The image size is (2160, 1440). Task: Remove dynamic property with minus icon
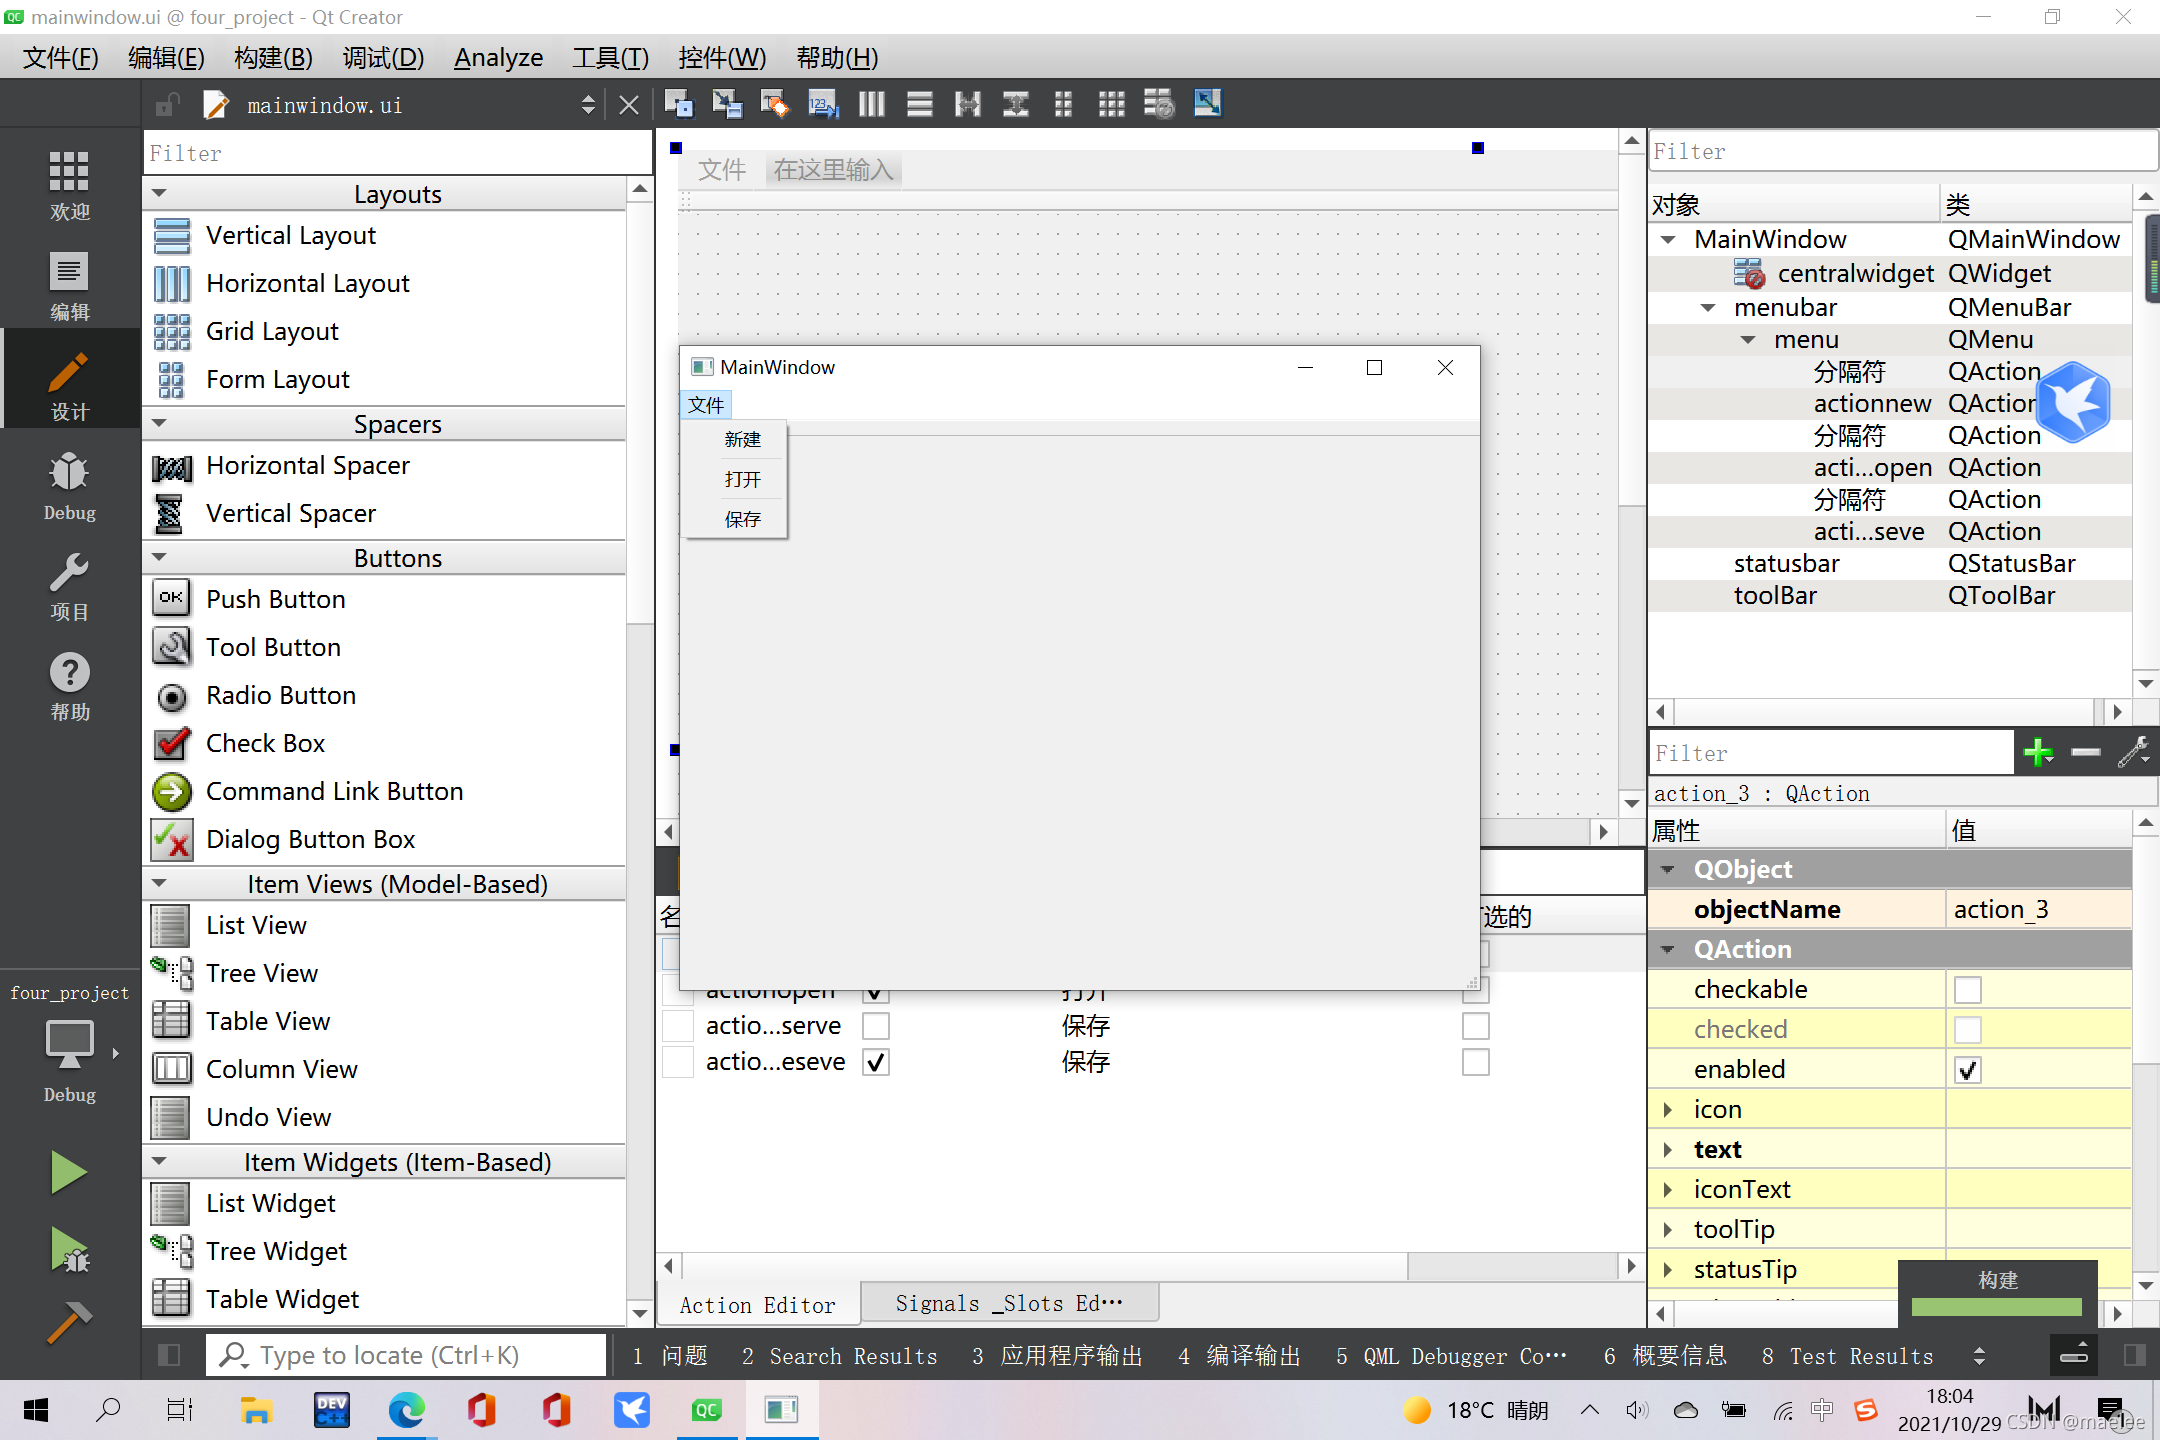(x=2085, y=752)
